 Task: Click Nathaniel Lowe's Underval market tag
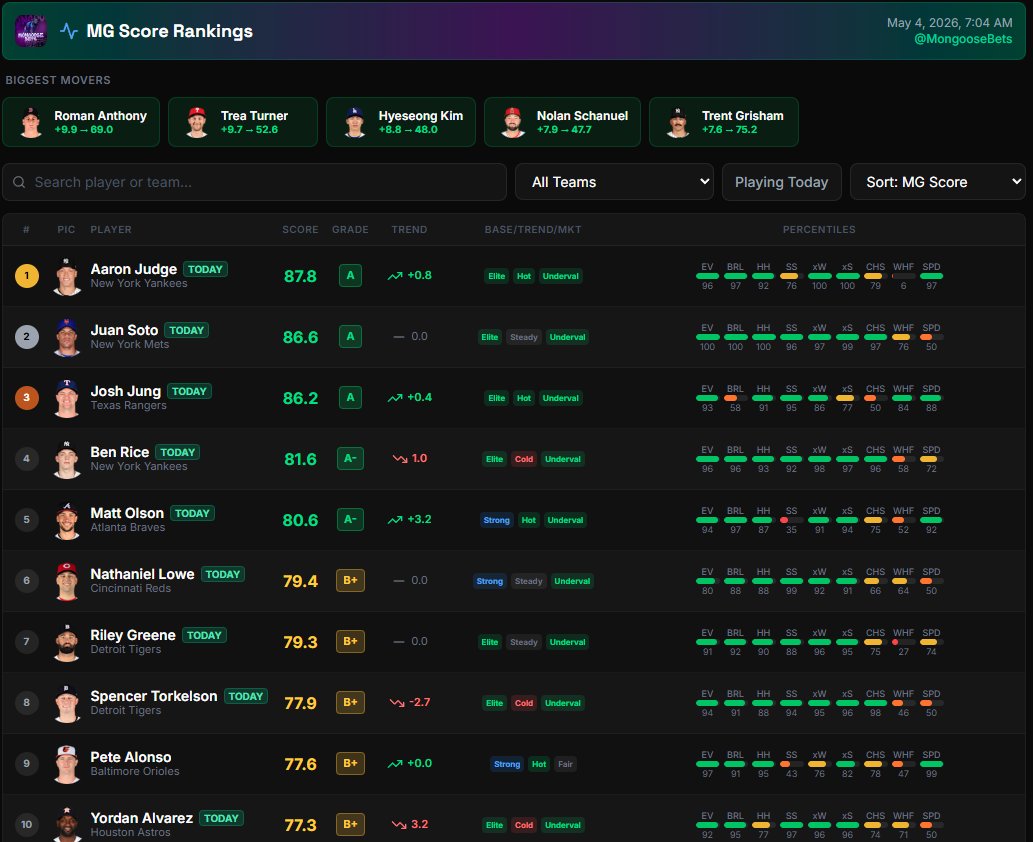572,581
